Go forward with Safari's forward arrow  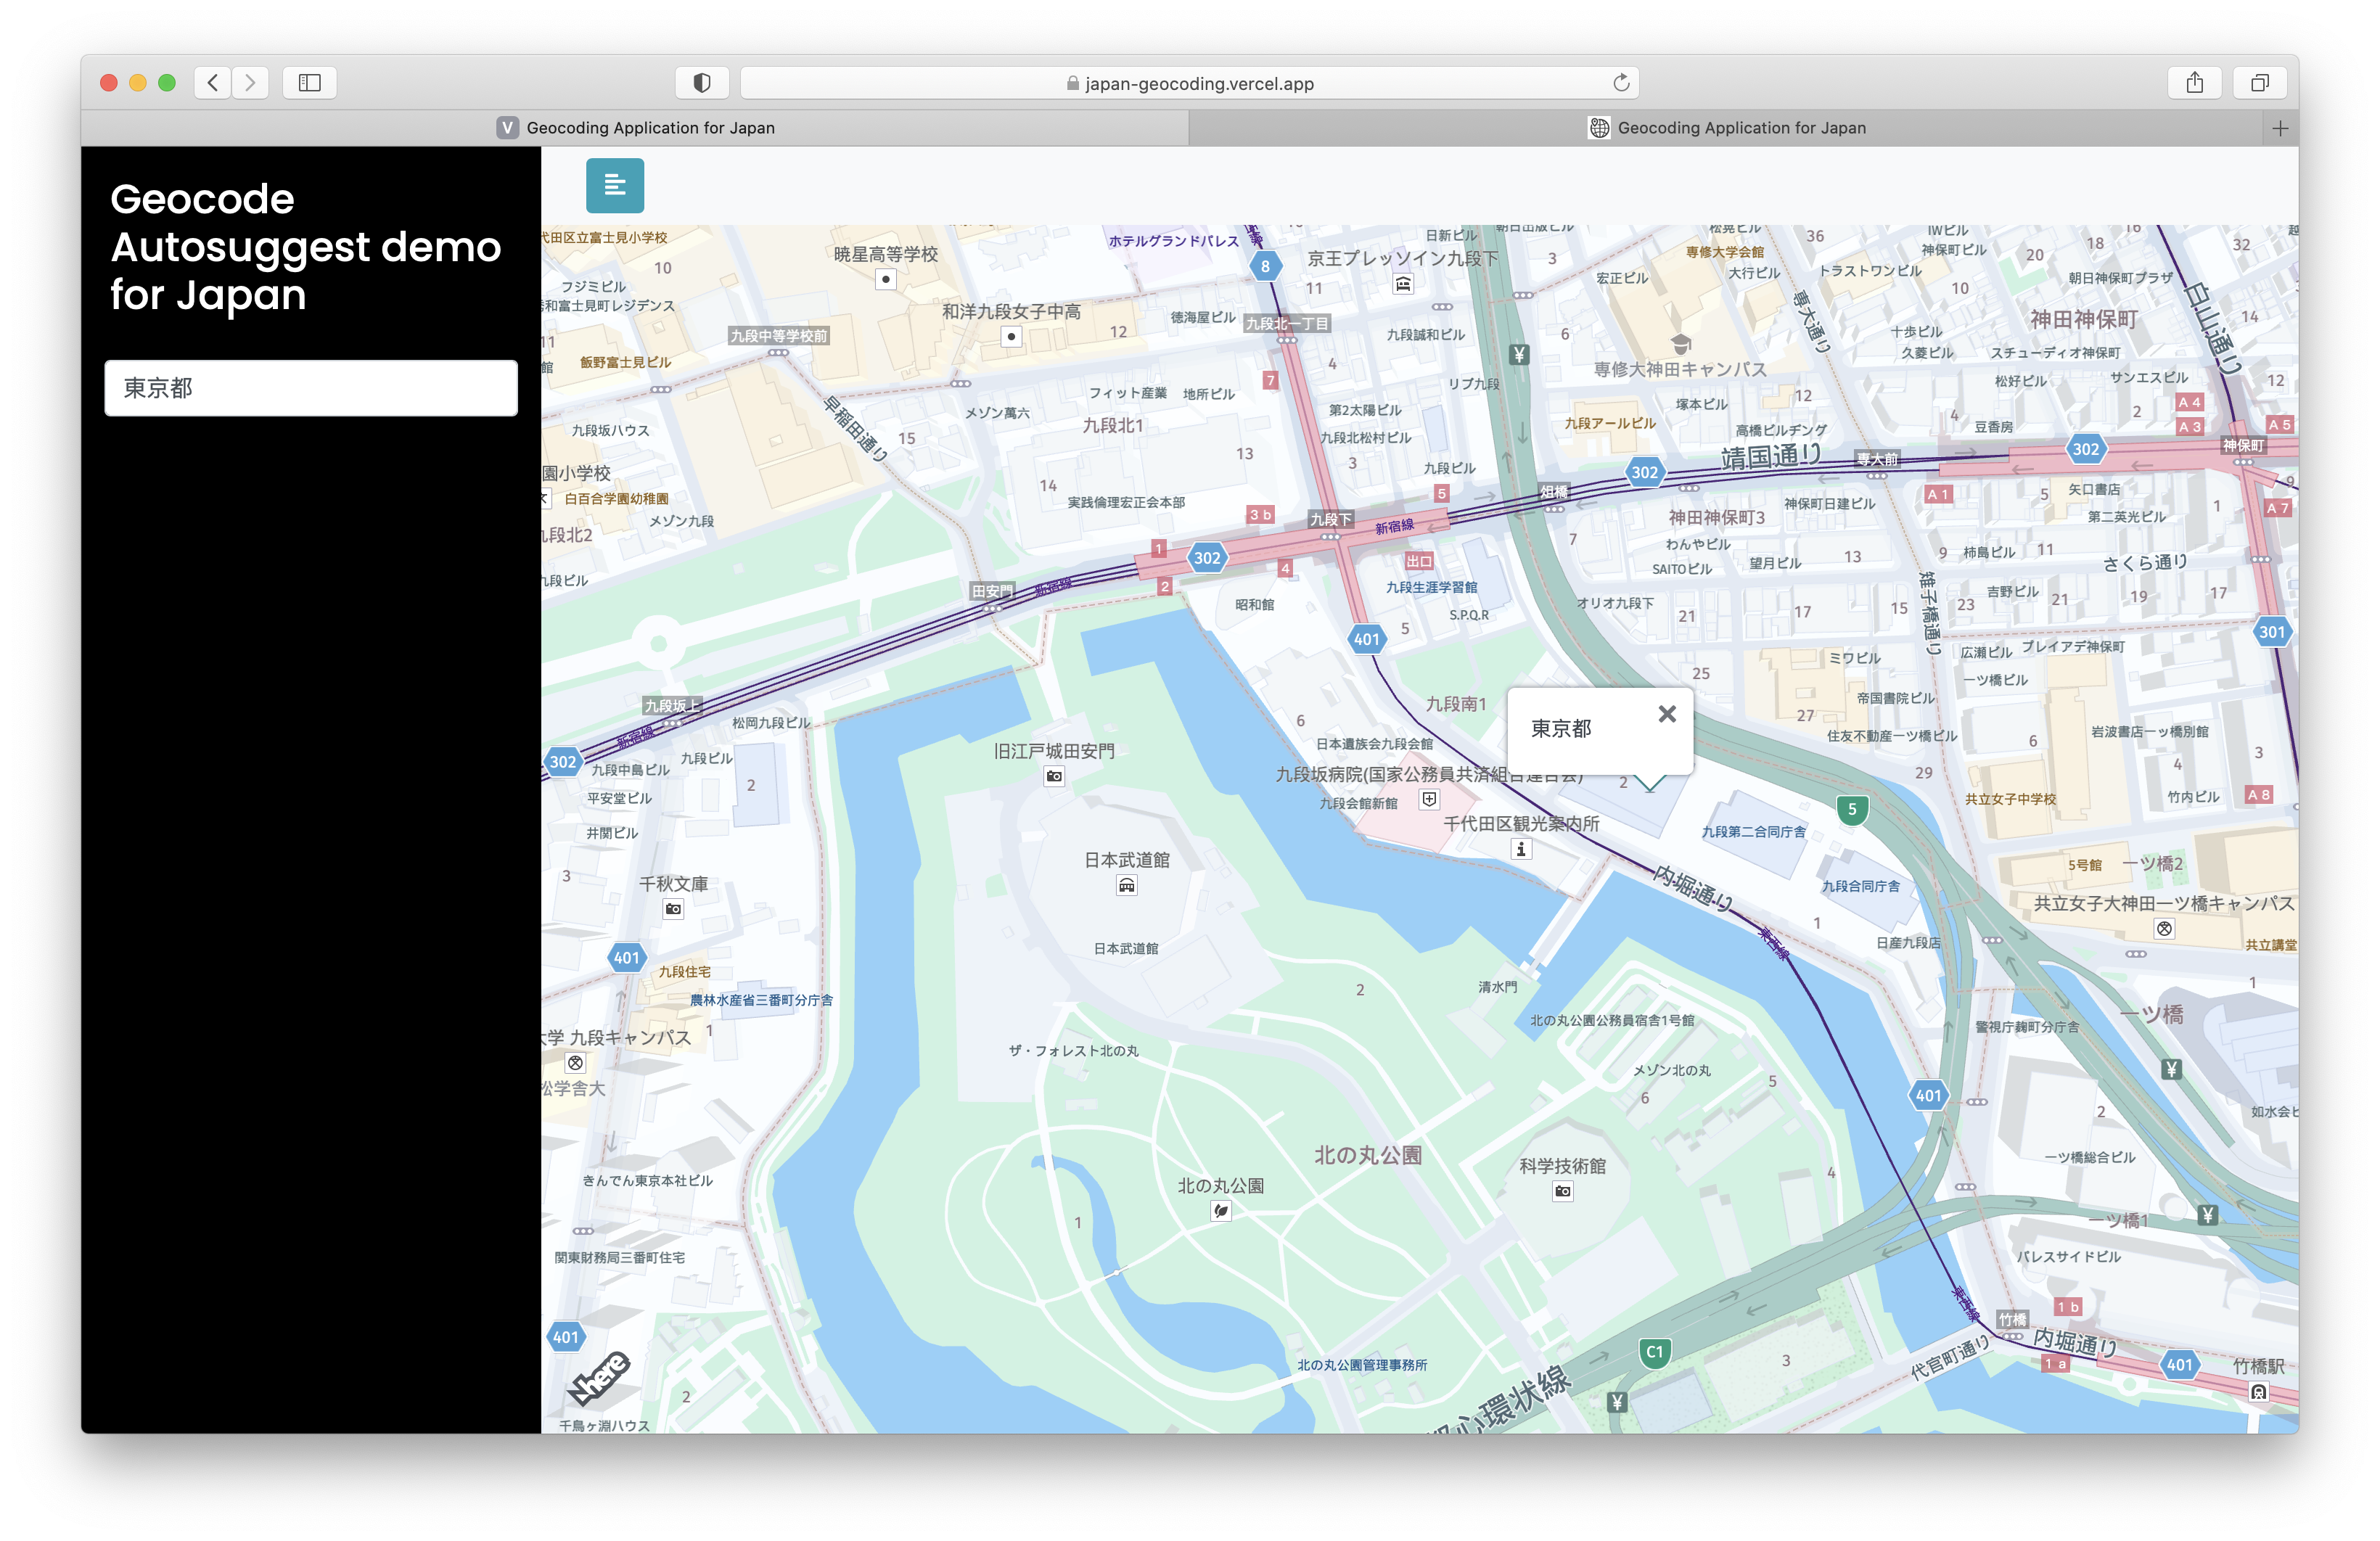pyautogui.click(x=251, y=83)
